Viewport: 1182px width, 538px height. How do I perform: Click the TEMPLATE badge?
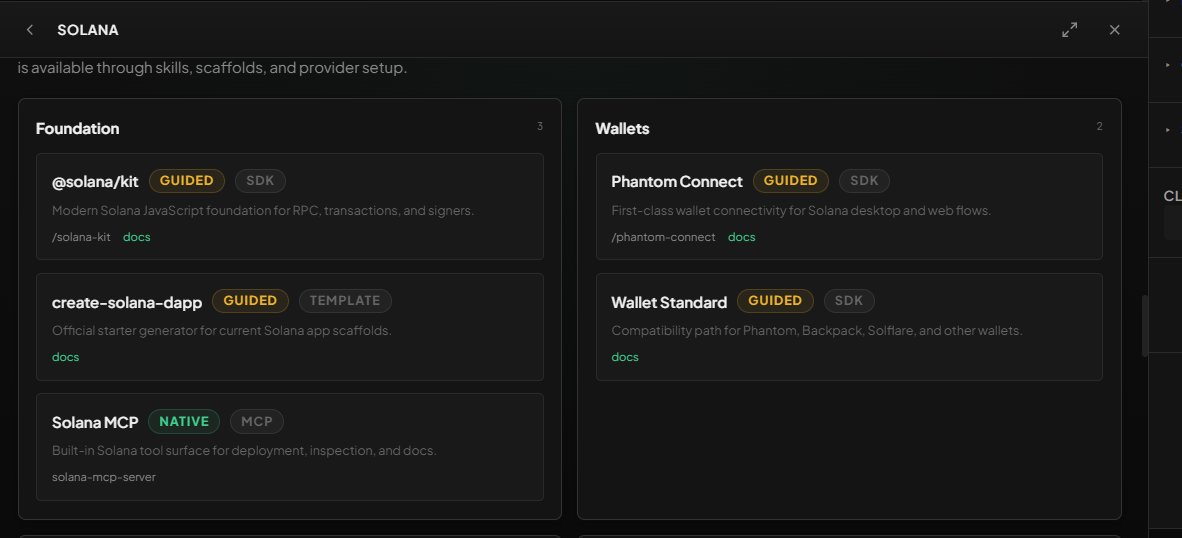[345, 301]
